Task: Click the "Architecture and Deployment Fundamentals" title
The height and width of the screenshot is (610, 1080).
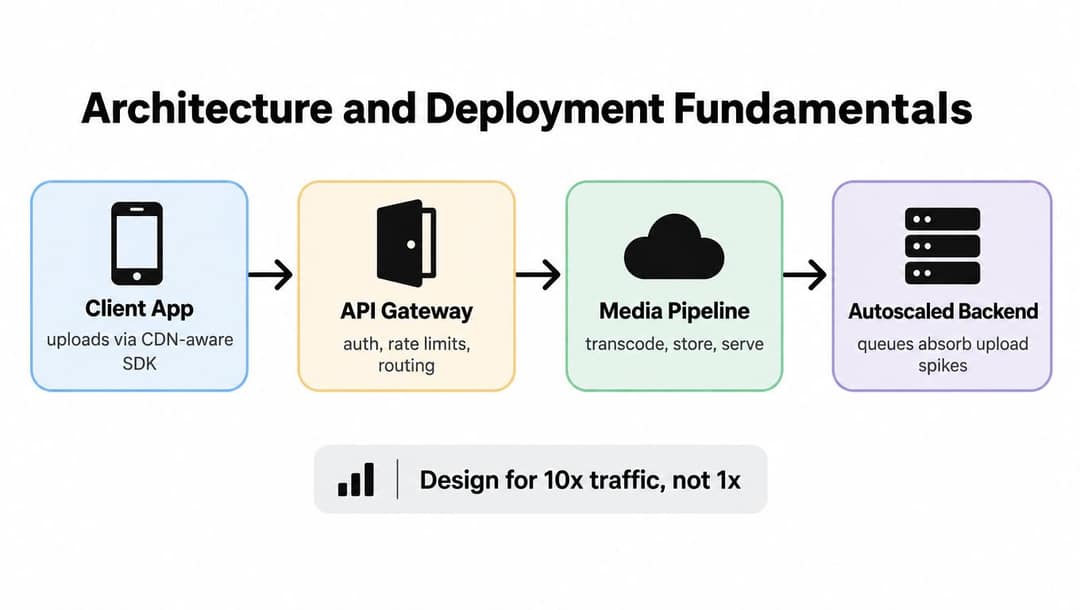Action: [x=527, y=109]
